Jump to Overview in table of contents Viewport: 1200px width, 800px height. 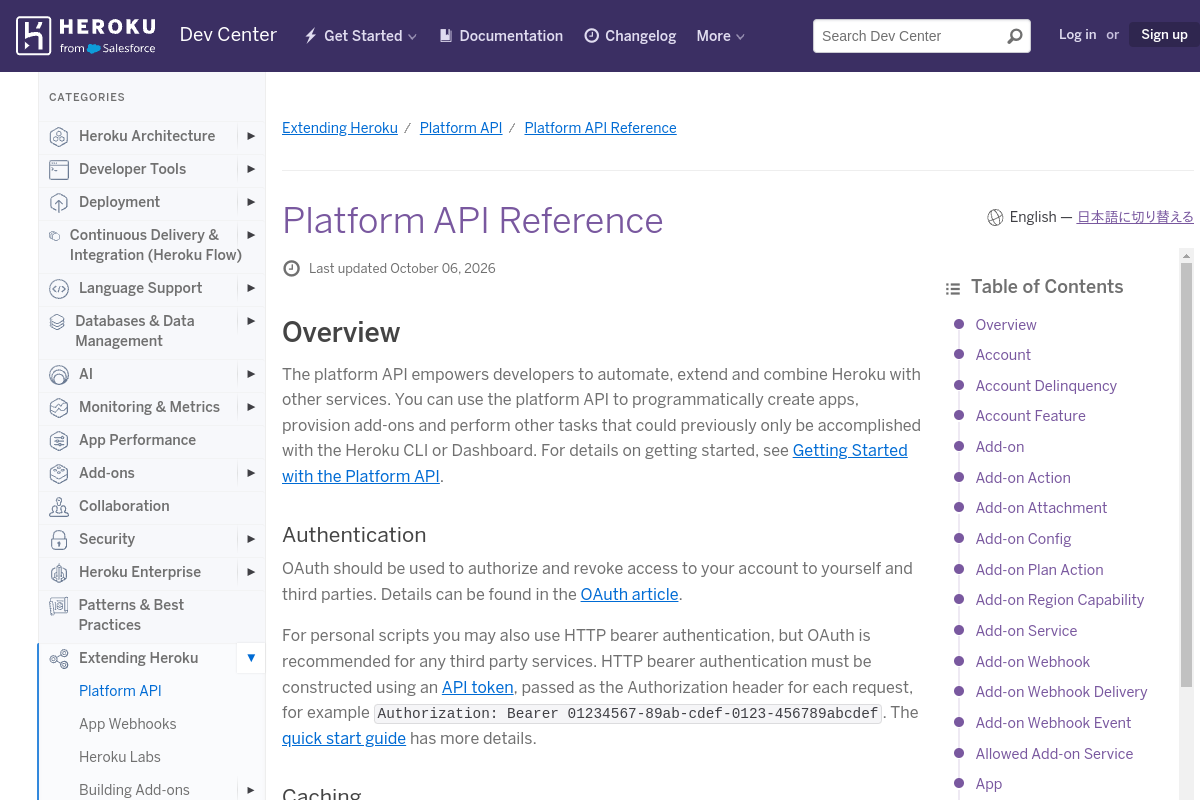1006,325
